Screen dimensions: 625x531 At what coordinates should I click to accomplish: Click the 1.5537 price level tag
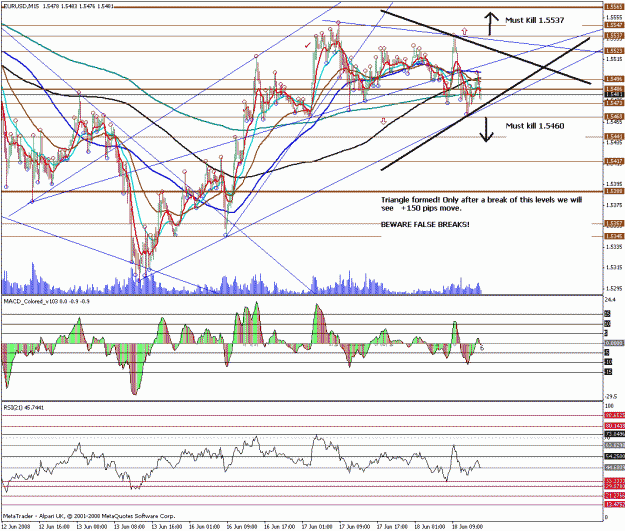coord(614,36)
